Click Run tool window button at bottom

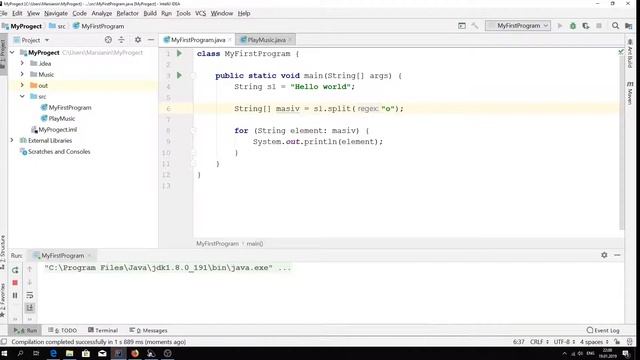tap(25, 330)
